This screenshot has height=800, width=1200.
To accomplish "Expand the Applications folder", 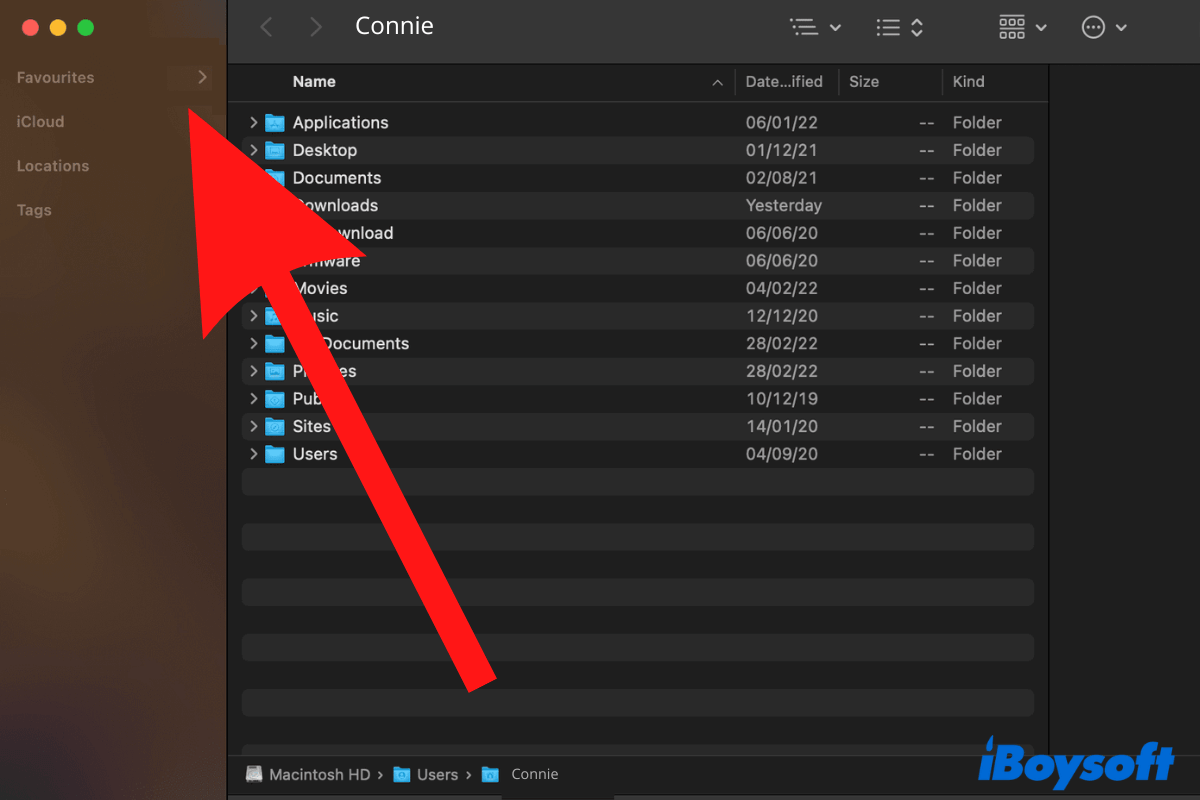I will [253, 122].
